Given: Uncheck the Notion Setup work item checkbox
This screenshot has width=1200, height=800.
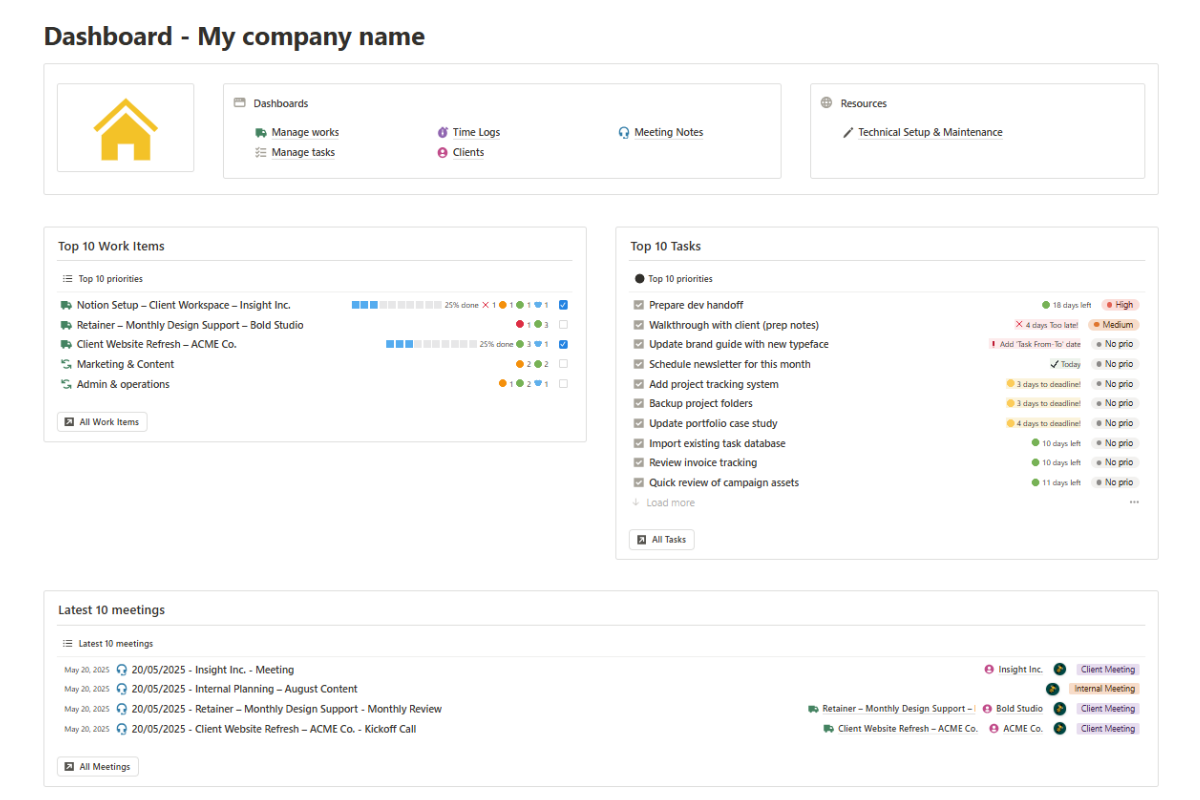Looking at the screenshot, I should point(564,305).
